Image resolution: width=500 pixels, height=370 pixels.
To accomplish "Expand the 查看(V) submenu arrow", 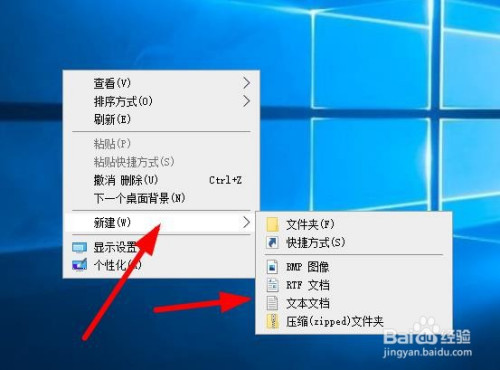I will click(246, 83).
